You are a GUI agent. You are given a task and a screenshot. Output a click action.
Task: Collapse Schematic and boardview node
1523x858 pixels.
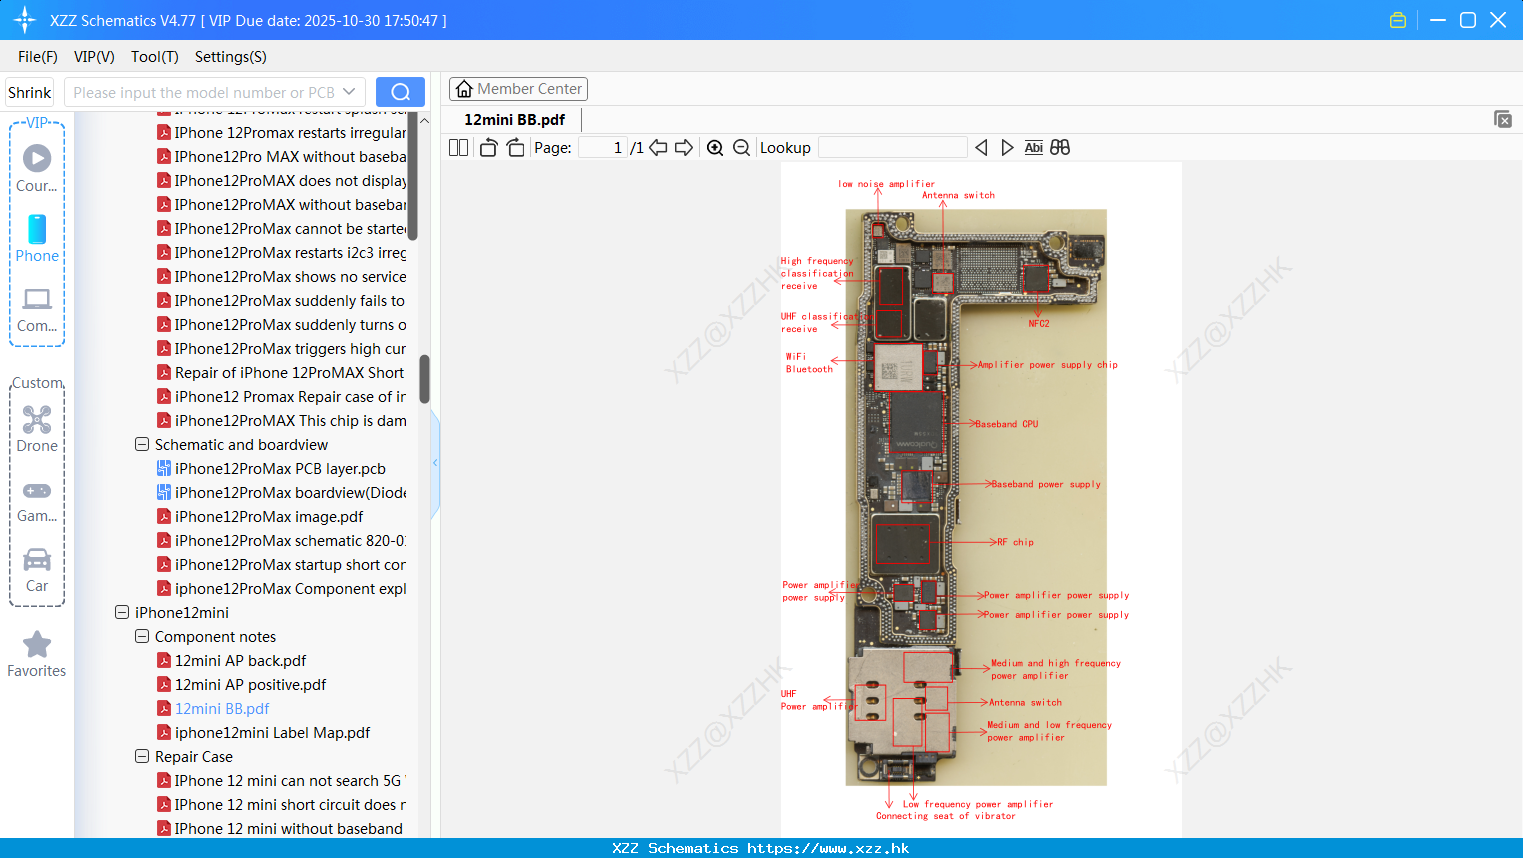142,444
